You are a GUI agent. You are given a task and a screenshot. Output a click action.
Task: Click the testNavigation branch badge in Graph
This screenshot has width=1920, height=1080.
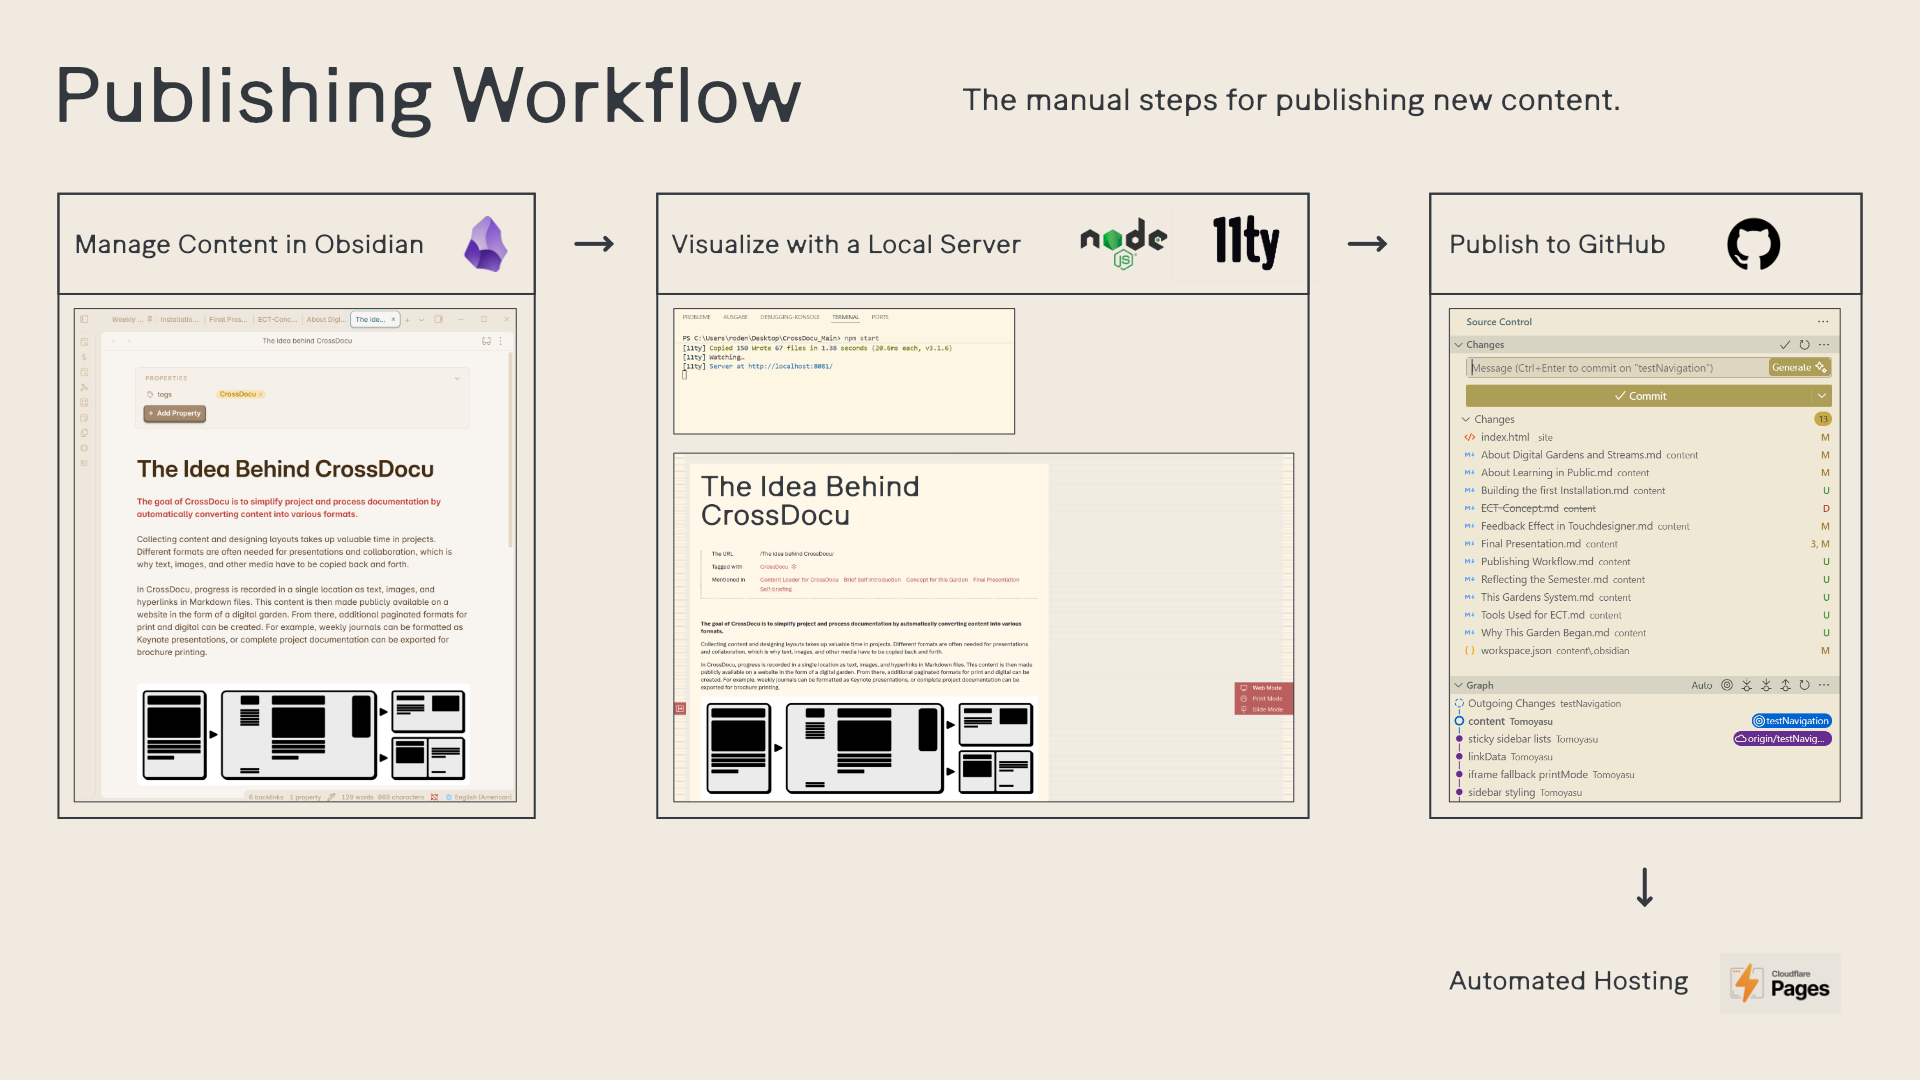click(1791, 721)
